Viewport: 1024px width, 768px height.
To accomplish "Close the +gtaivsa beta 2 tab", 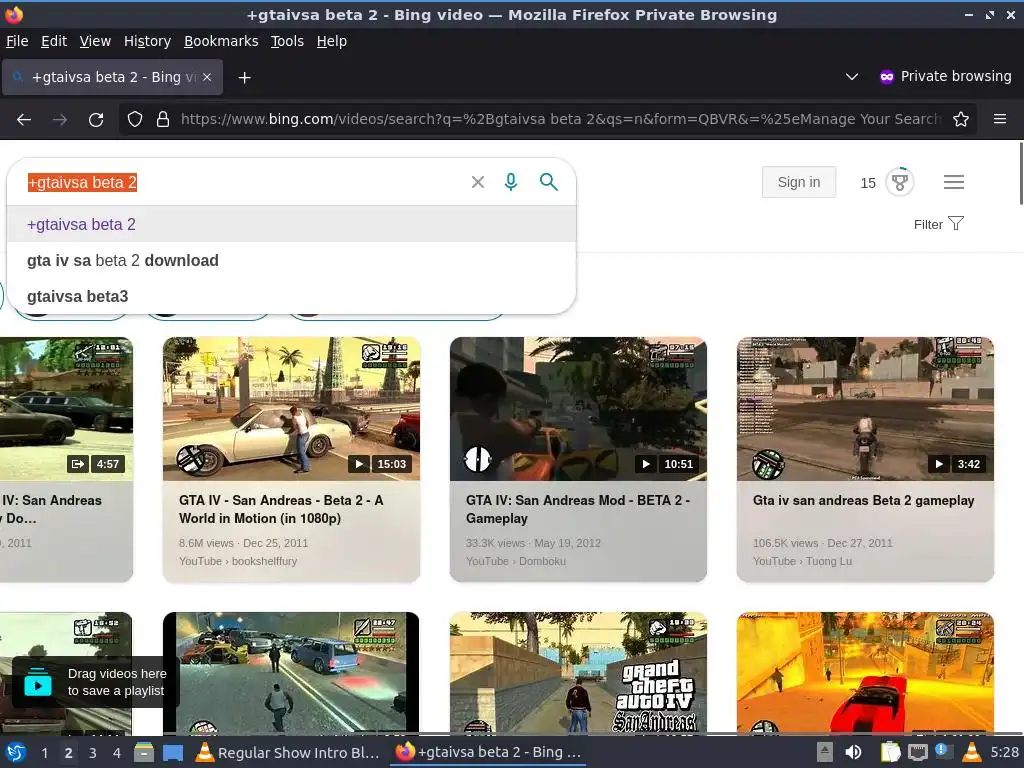I will [x=207, y=77].
